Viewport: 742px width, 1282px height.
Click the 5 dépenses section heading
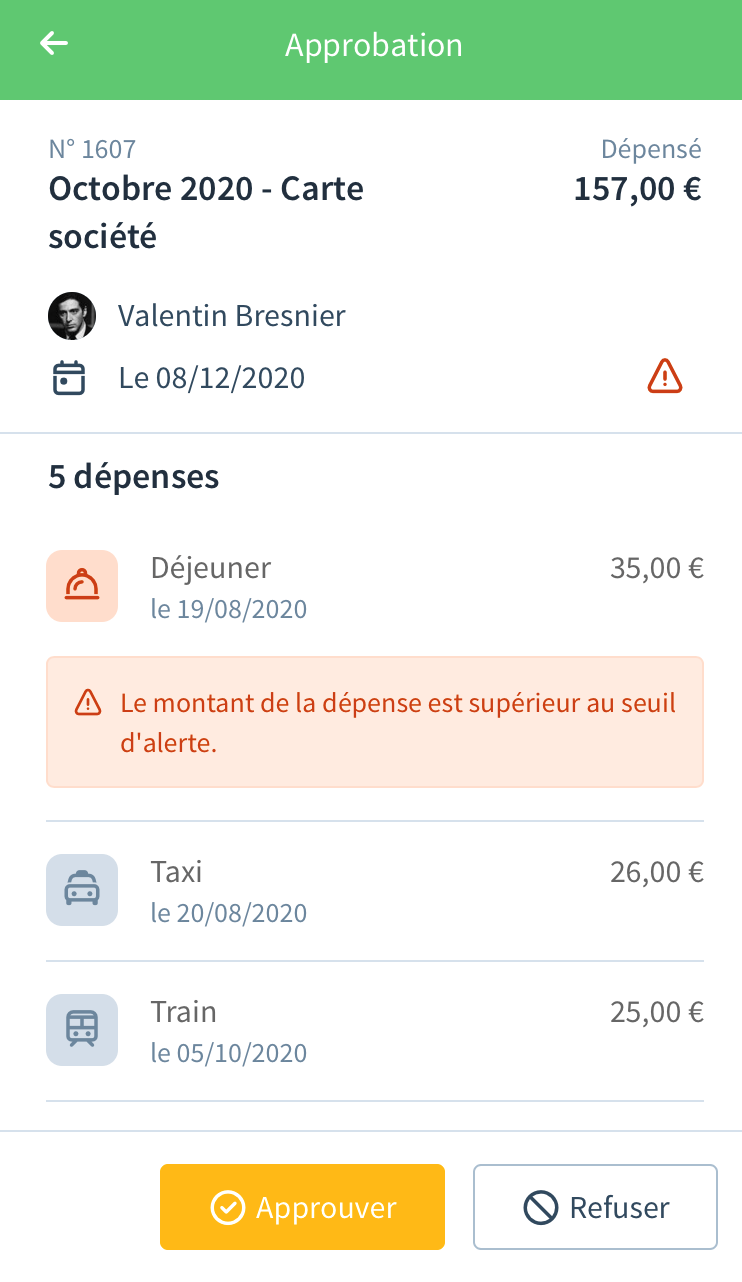point(134,477)
